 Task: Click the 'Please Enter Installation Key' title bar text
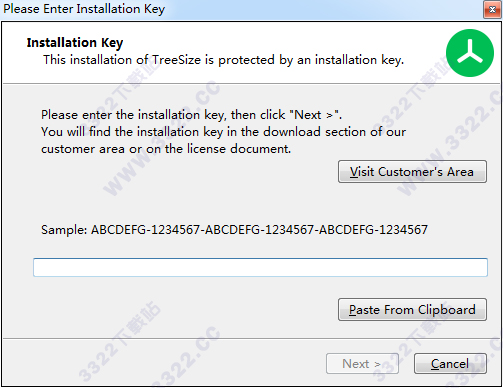(84, 9)
